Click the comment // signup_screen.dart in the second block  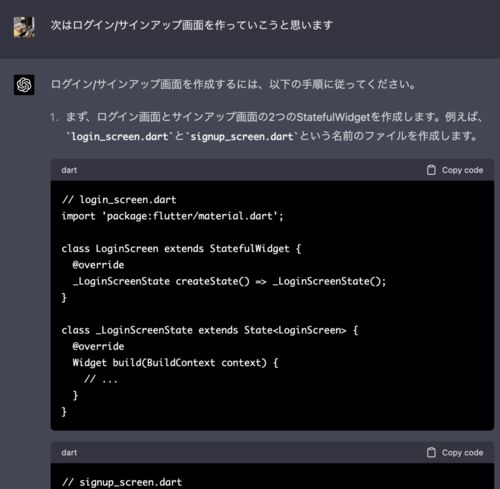pos(122,482)
